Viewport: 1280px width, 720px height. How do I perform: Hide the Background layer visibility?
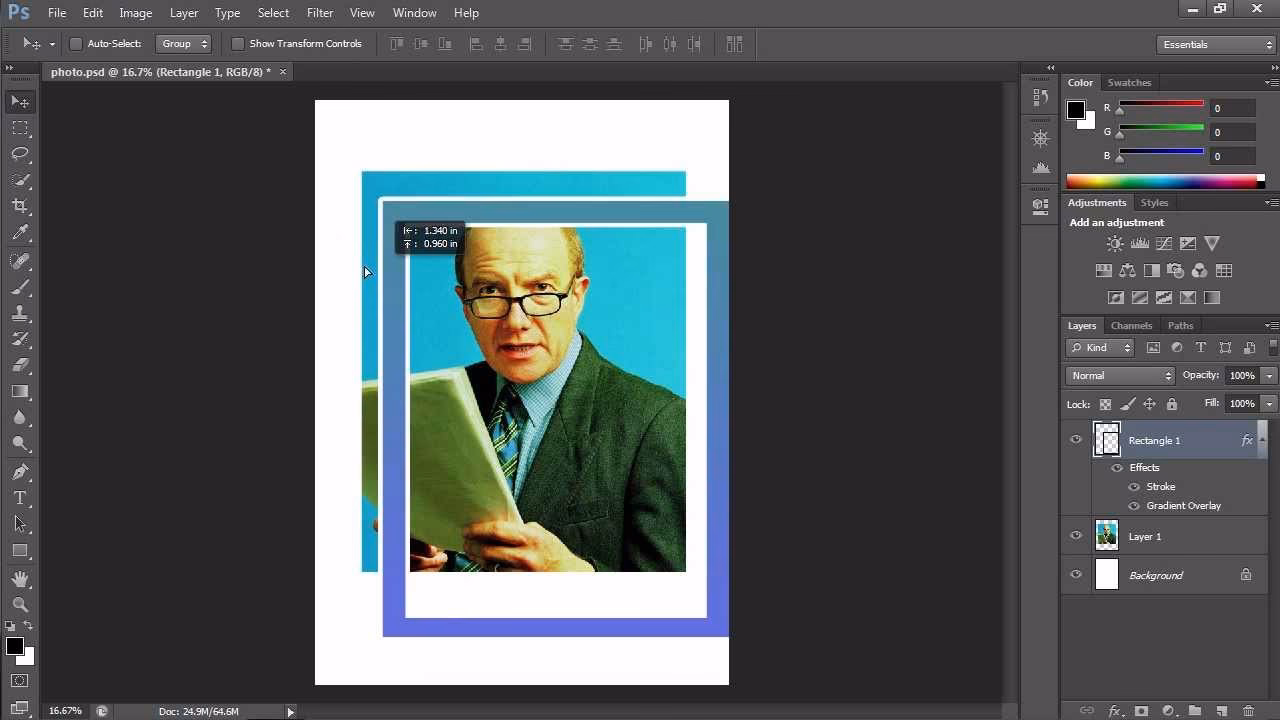[x=1076, y=575]
